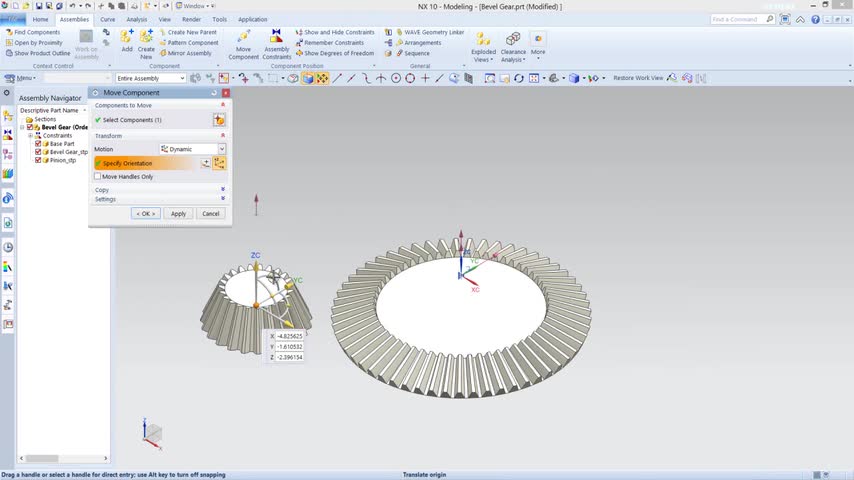Expand the Copy section
Viewport: 854px width, 480px height.
tap(159, 190)
